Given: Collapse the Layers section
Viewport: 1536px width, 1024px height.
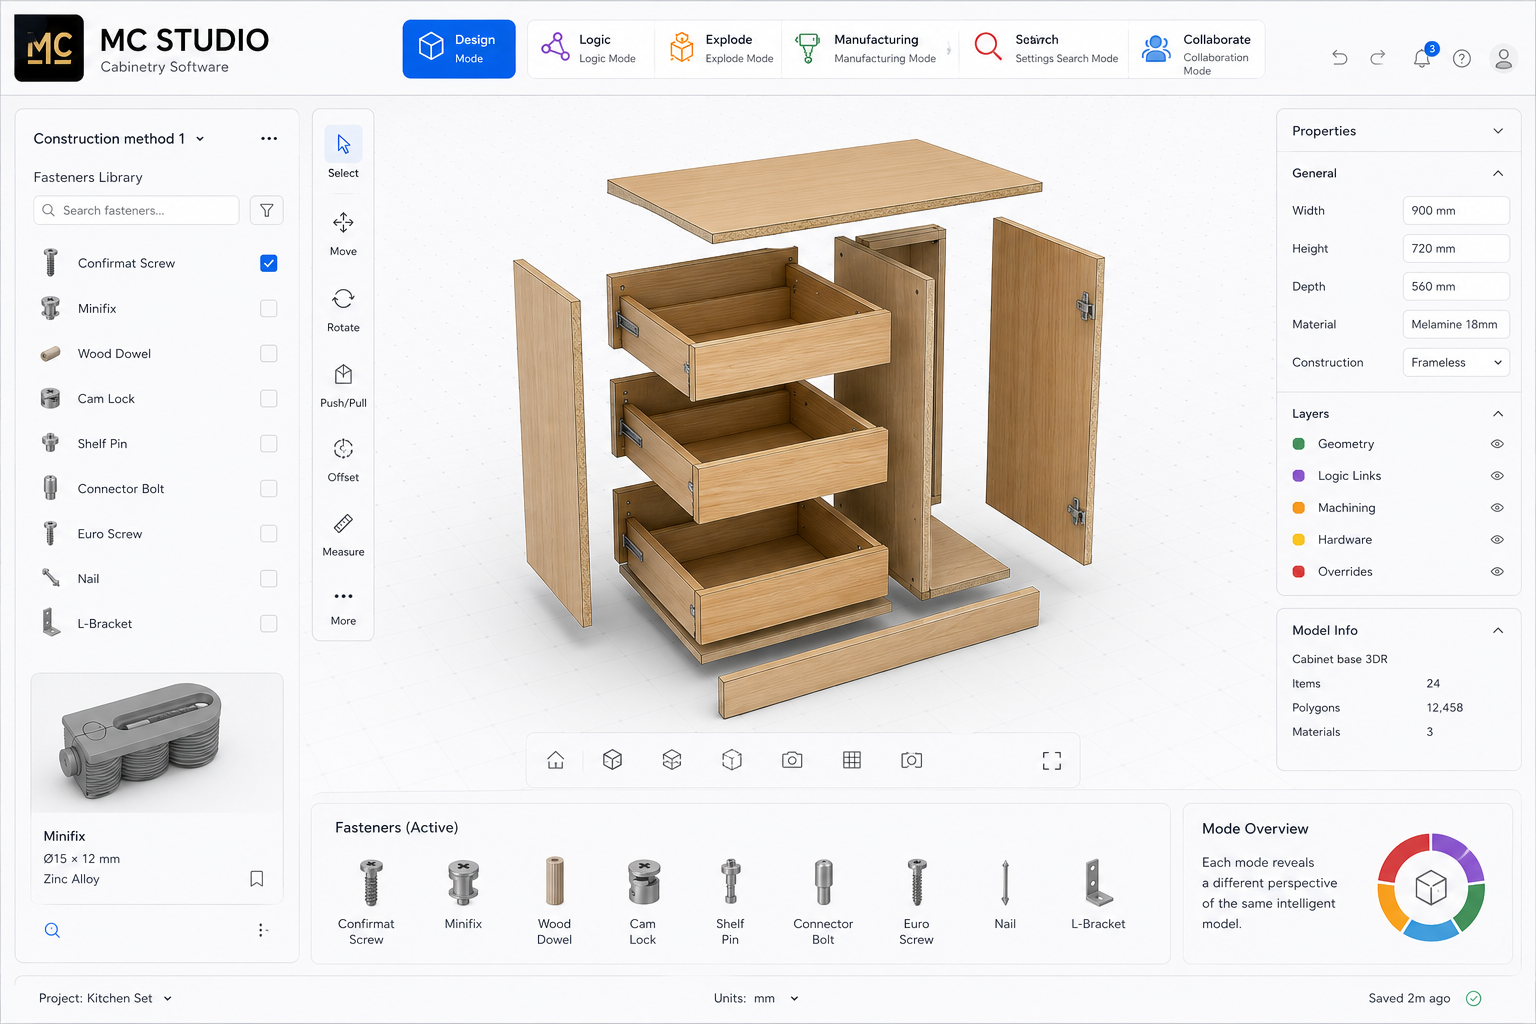Looking at the screenshot, I should (1498, 414).
